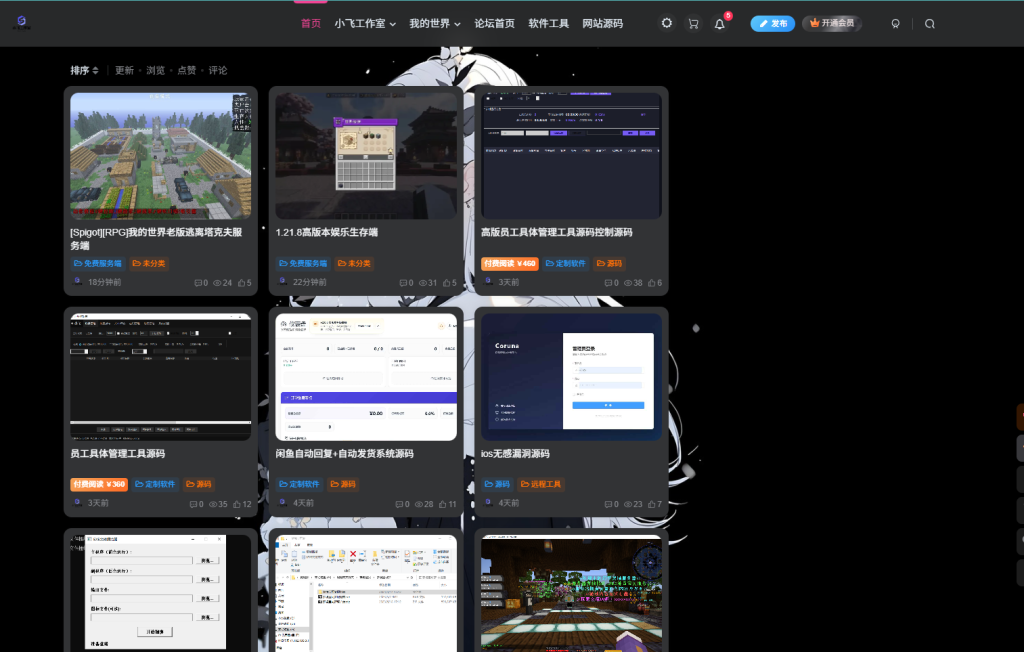Toggle the theme with the sun icon
This screenshot has width=1024, height=652.
pos(666,23)
